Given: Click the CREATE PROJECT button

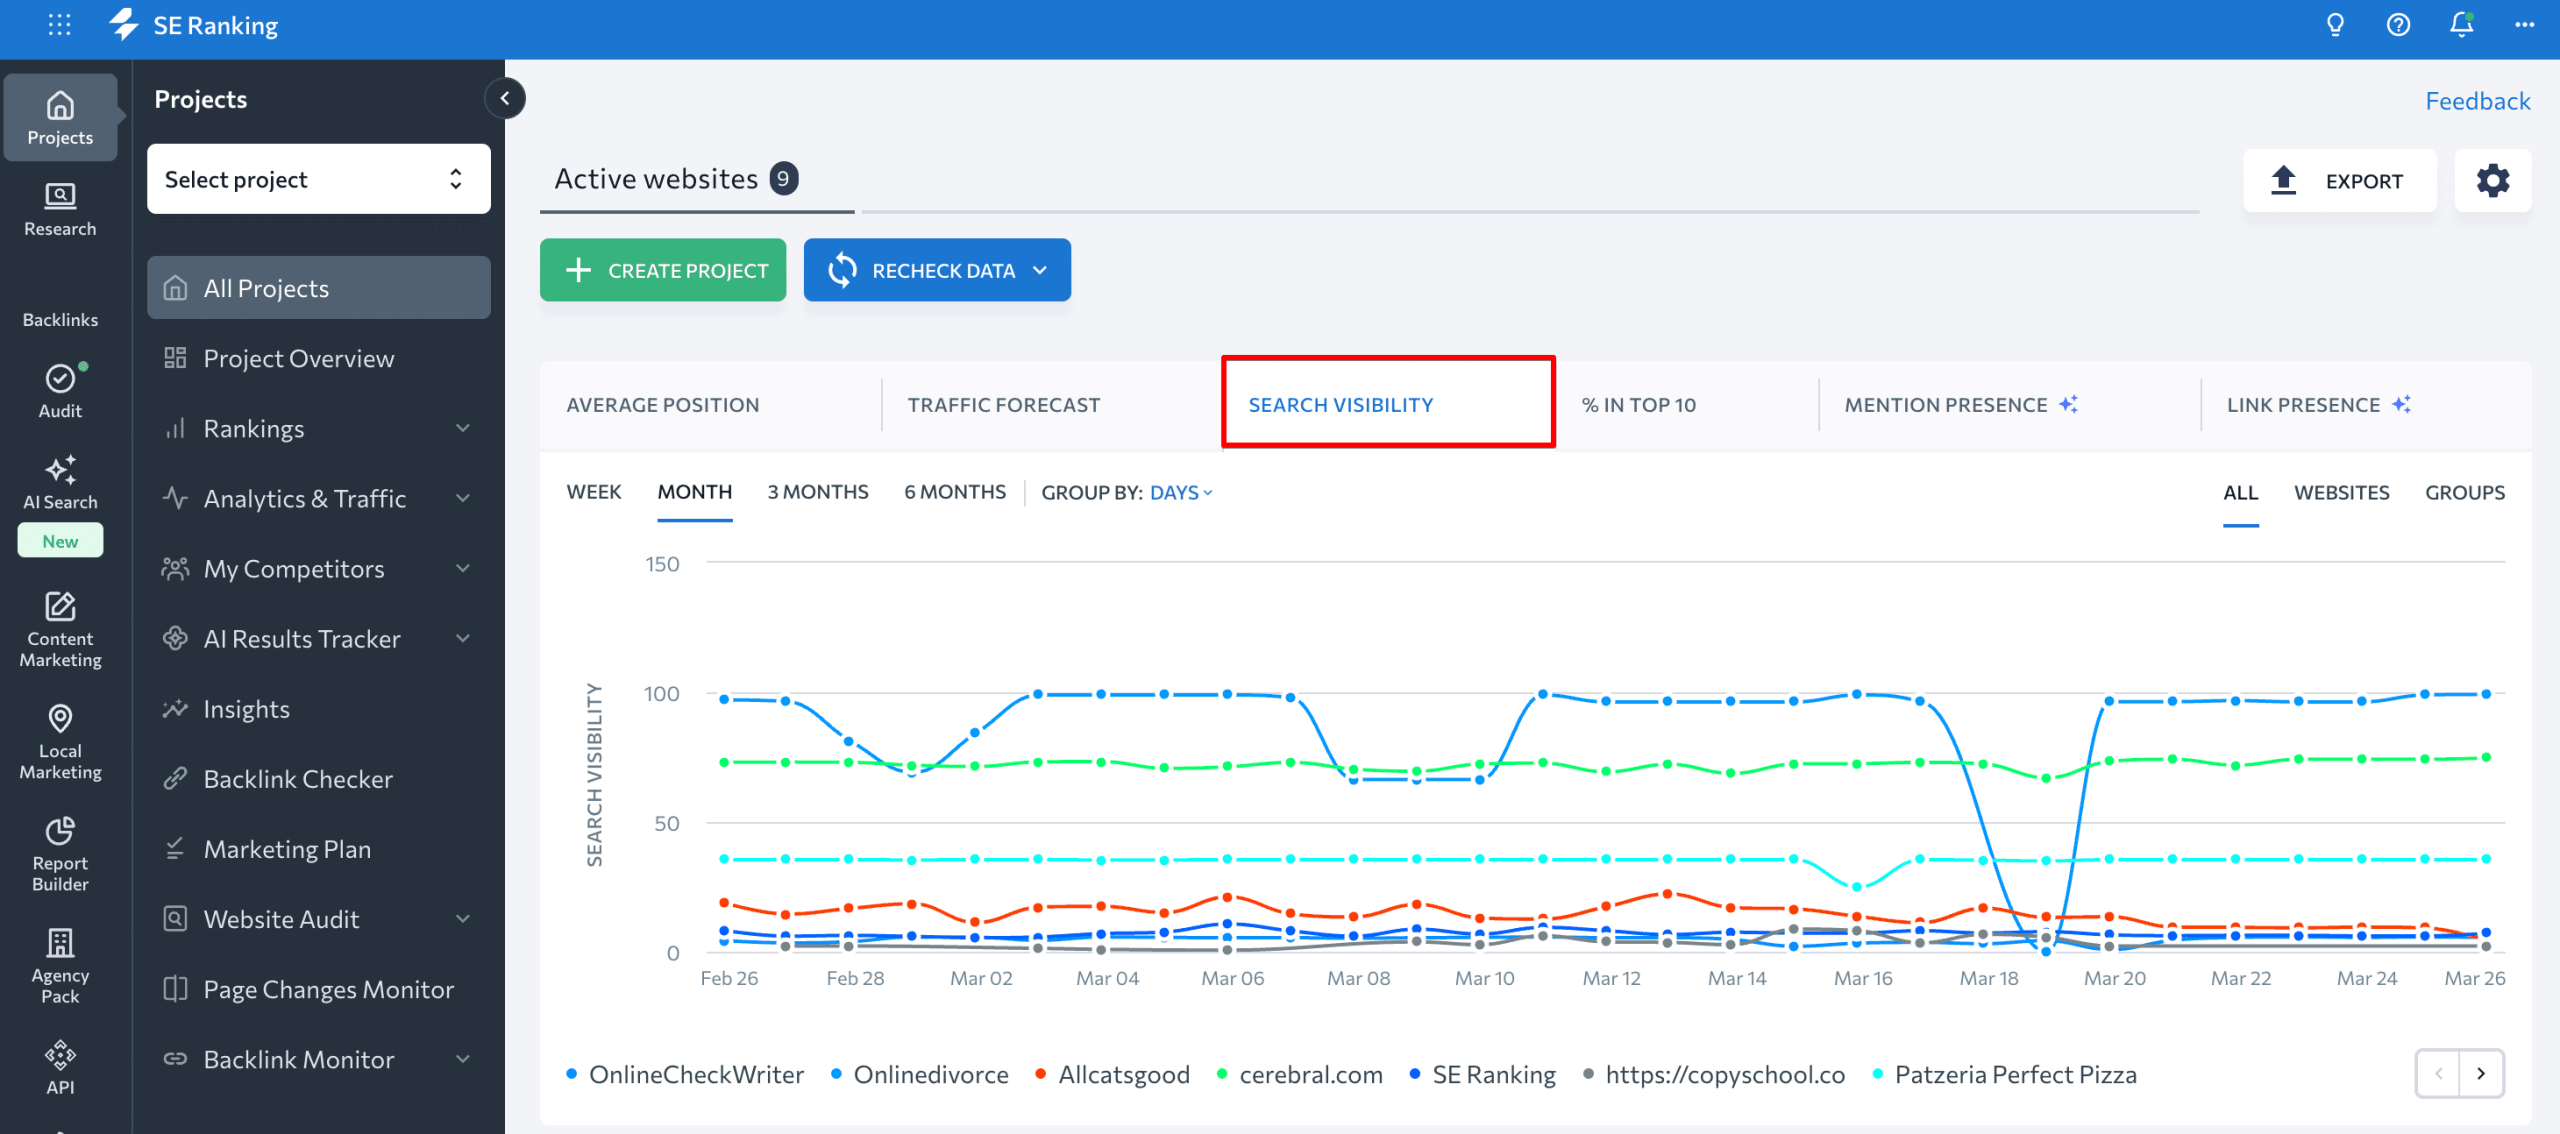Looking at the screenshot, I should click(x=662, y=269).
